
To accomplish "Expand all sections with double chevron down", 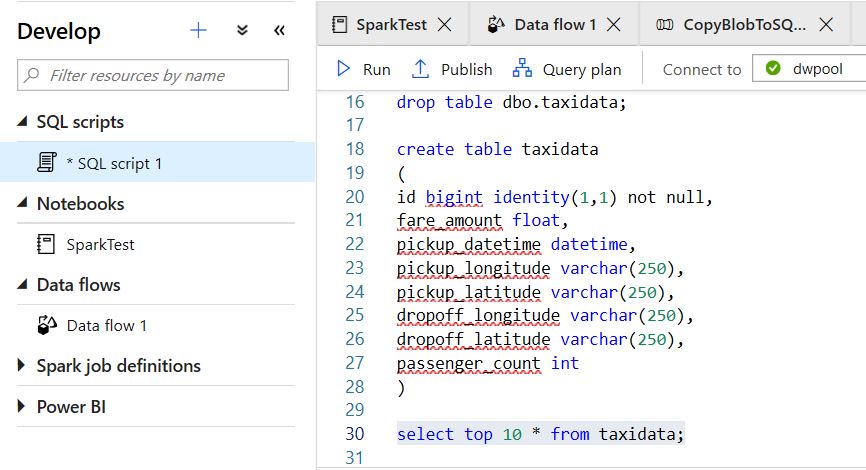I will (242, 30).
